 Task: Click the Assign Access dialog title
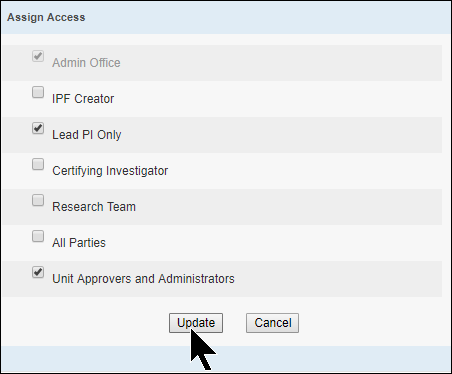click(46, 17)
